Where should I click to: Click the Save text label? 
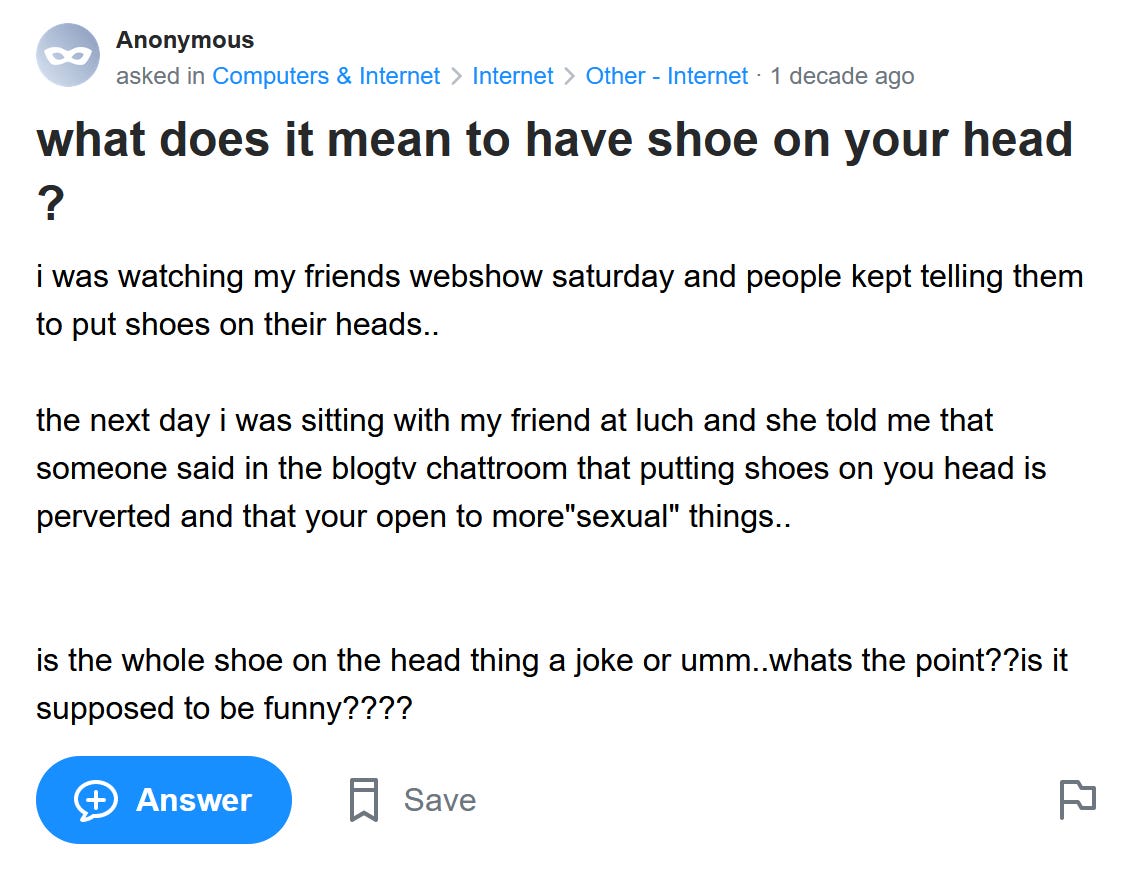coord(439,800)
